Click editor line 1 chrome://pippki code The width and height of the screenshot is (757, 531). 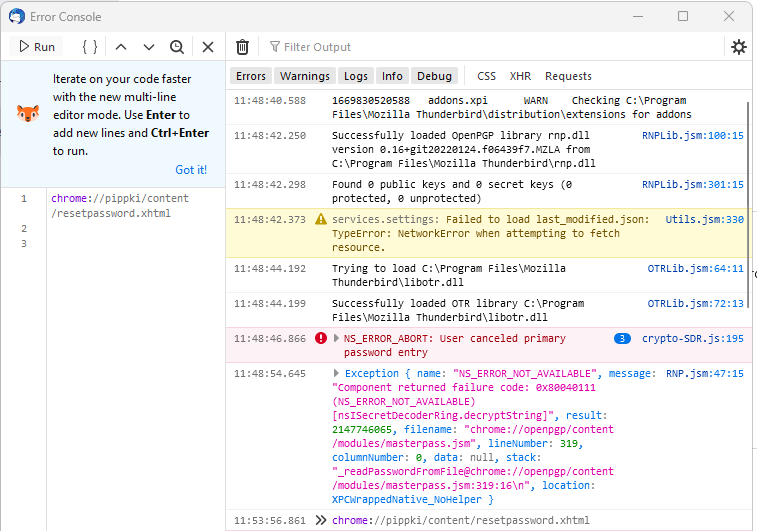click(120, 206)
